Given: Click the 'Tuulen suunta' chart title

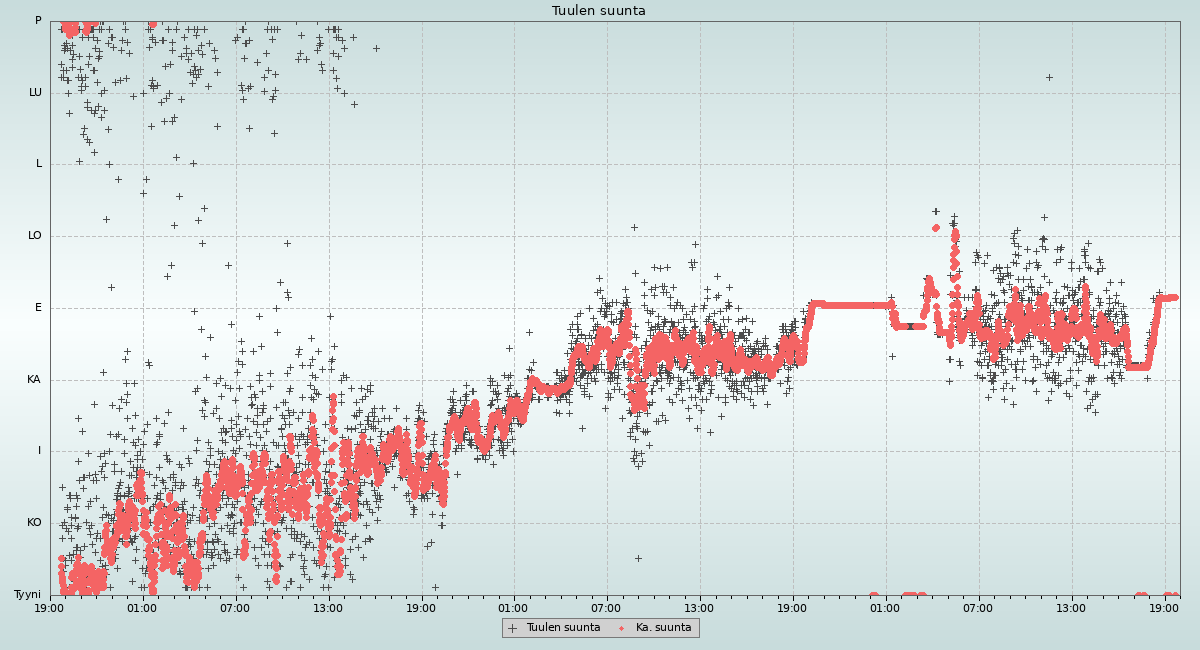Looking at the screenshot, I should pos(599,11).
